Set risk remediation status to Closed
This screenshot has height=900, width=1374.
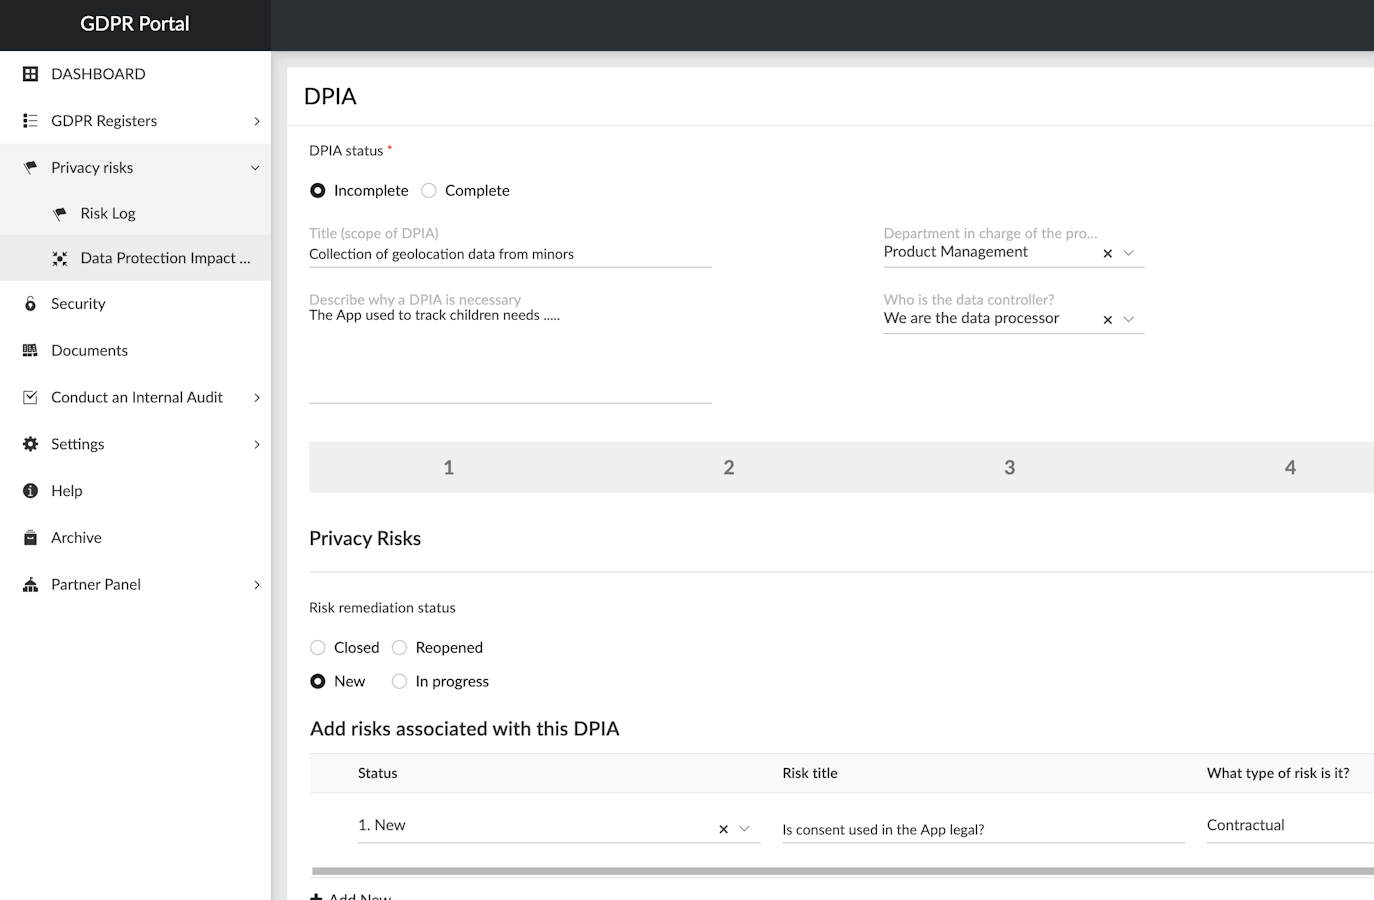point(318,648)
